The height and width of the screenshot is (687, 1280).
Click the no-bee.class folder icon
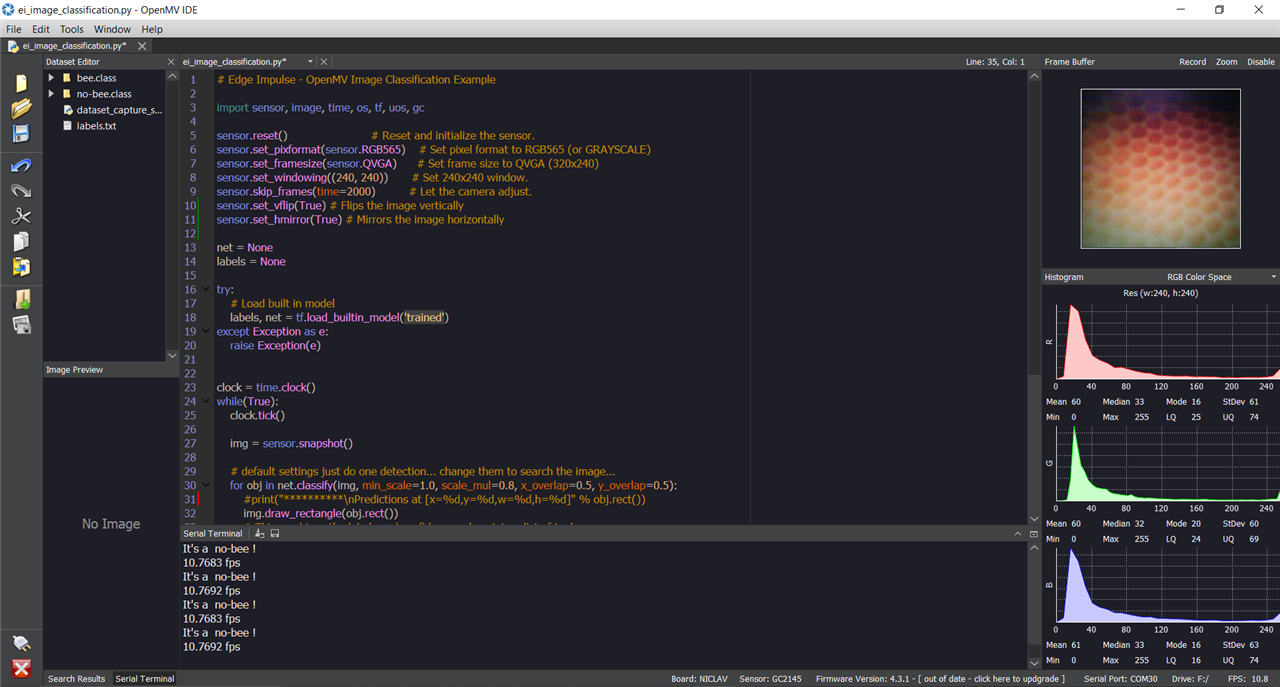[66, 94]
